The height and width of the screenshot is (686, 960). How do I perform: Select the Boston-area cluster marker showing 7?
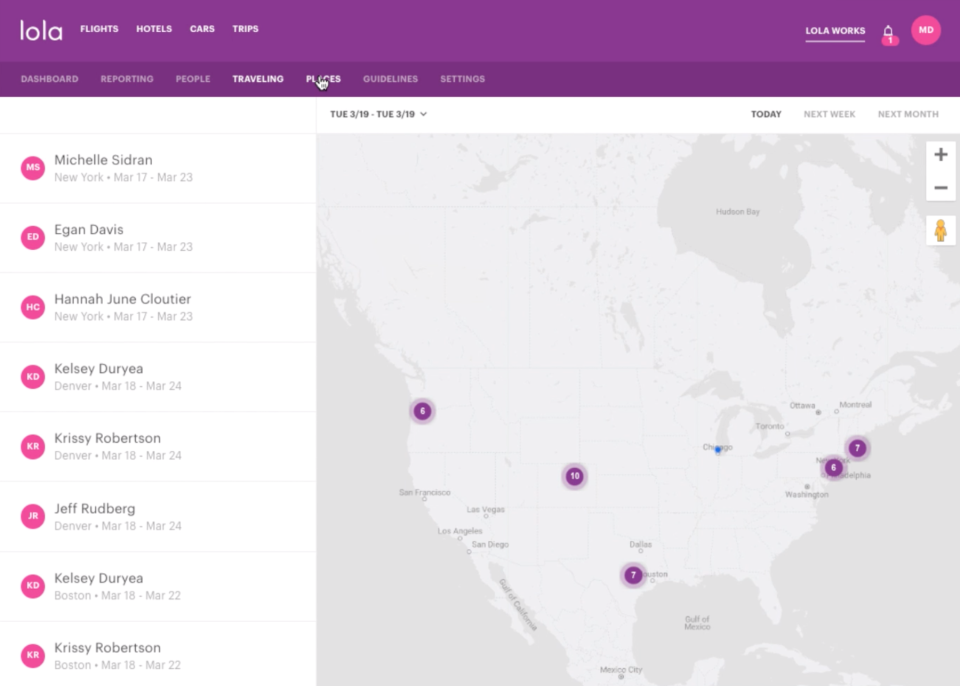pos(857,448)
